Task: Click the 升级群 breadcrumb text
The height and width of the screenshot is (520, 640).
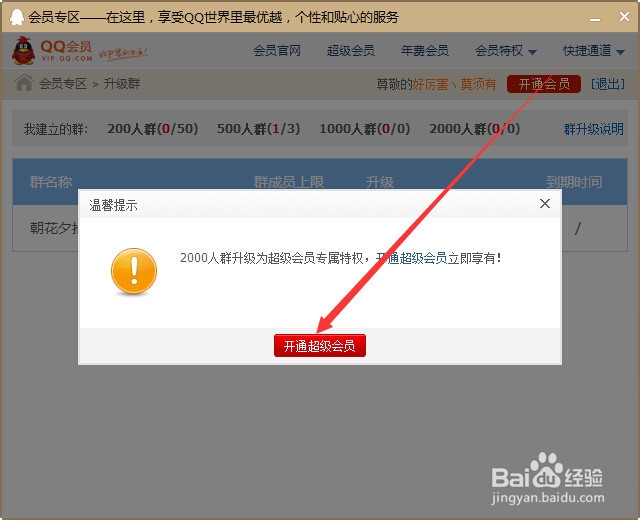Action: click(x=122, y=84)
